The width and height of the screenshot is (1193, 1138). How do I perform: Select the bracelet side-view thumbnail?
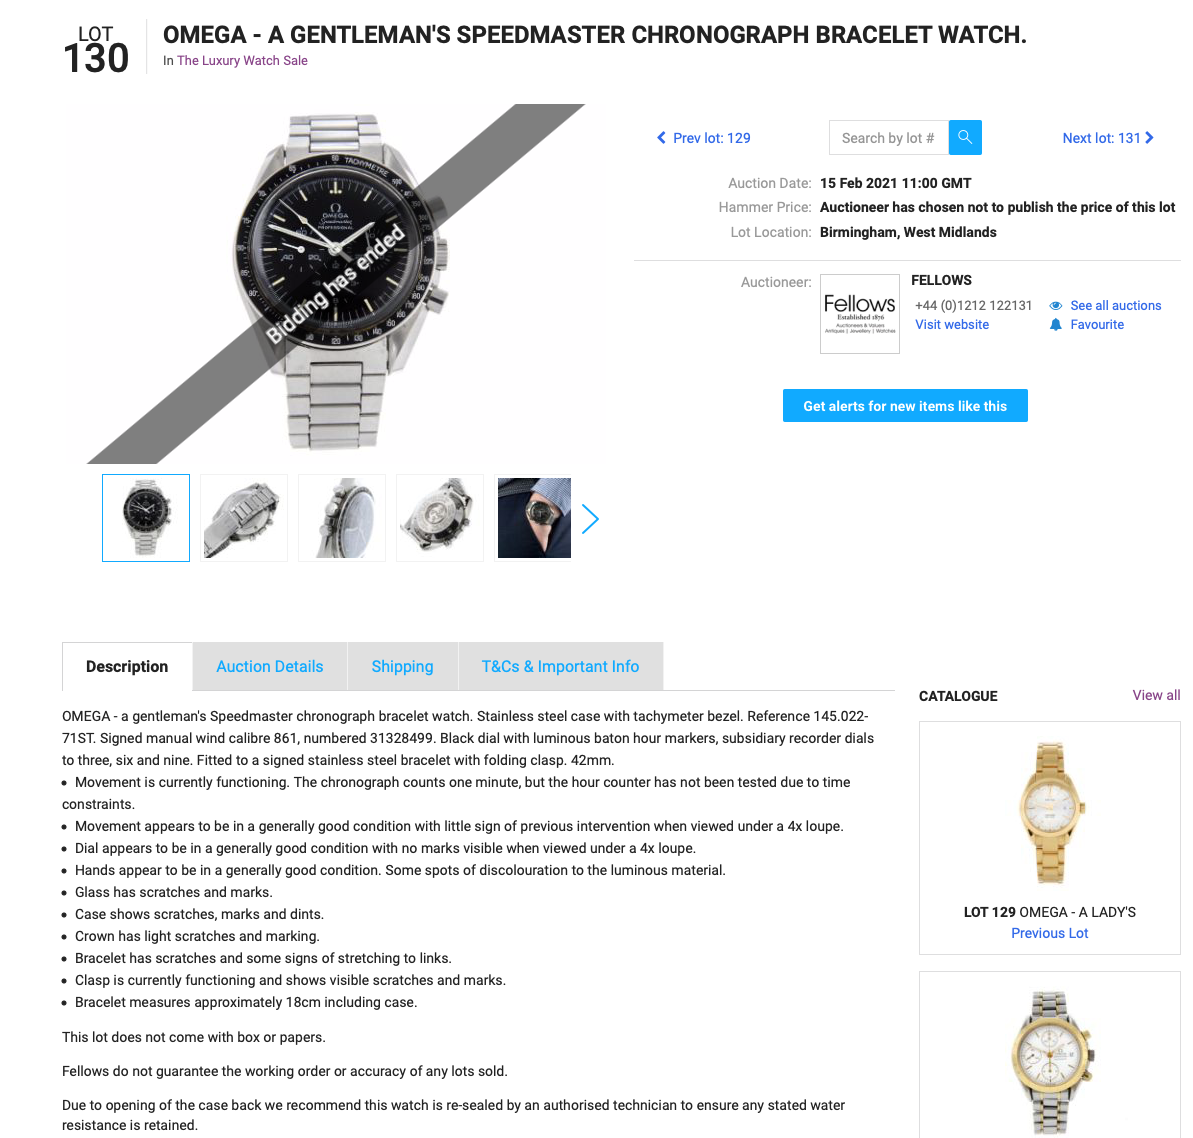click(x=244, y=518)
